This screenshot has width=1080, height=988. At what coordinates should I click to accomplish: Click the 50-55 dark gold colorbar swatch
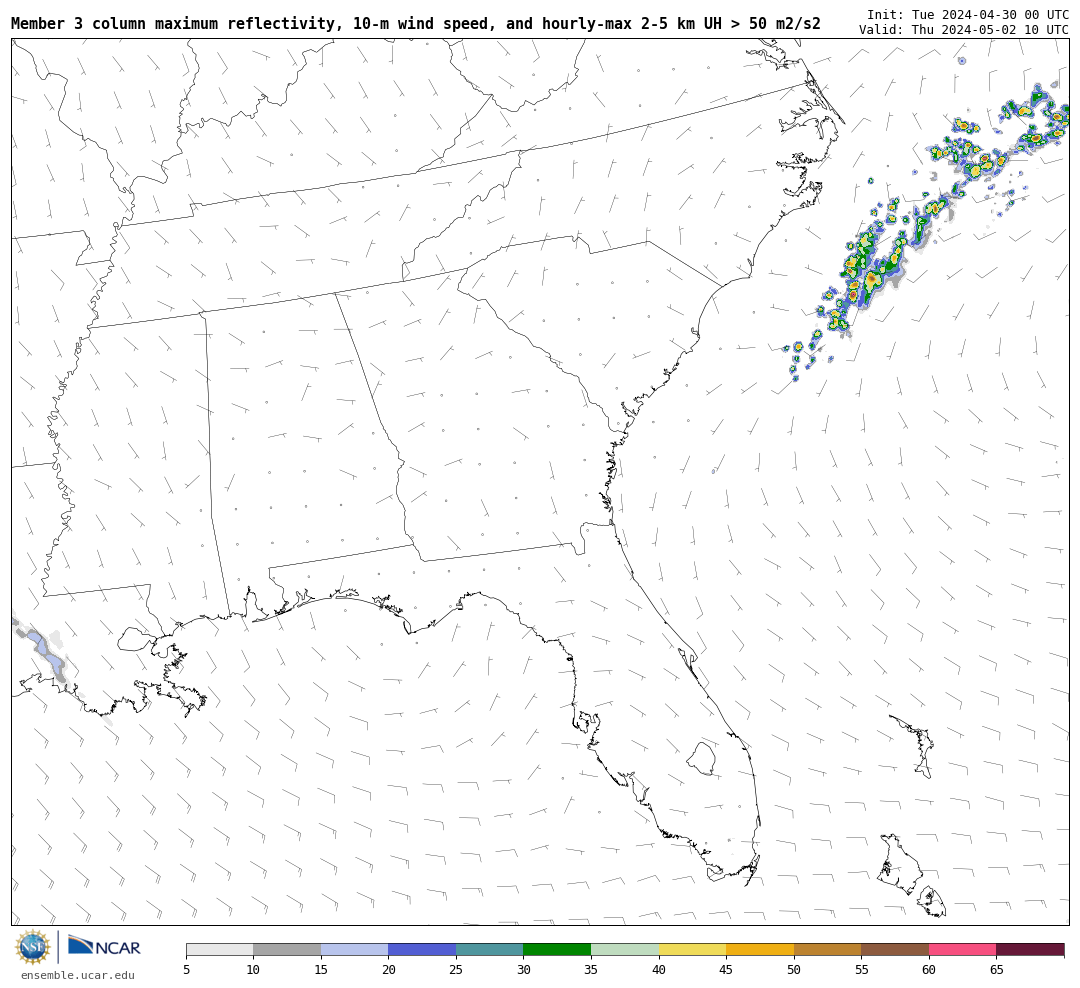pyautogui.click(x=827, y=949)
